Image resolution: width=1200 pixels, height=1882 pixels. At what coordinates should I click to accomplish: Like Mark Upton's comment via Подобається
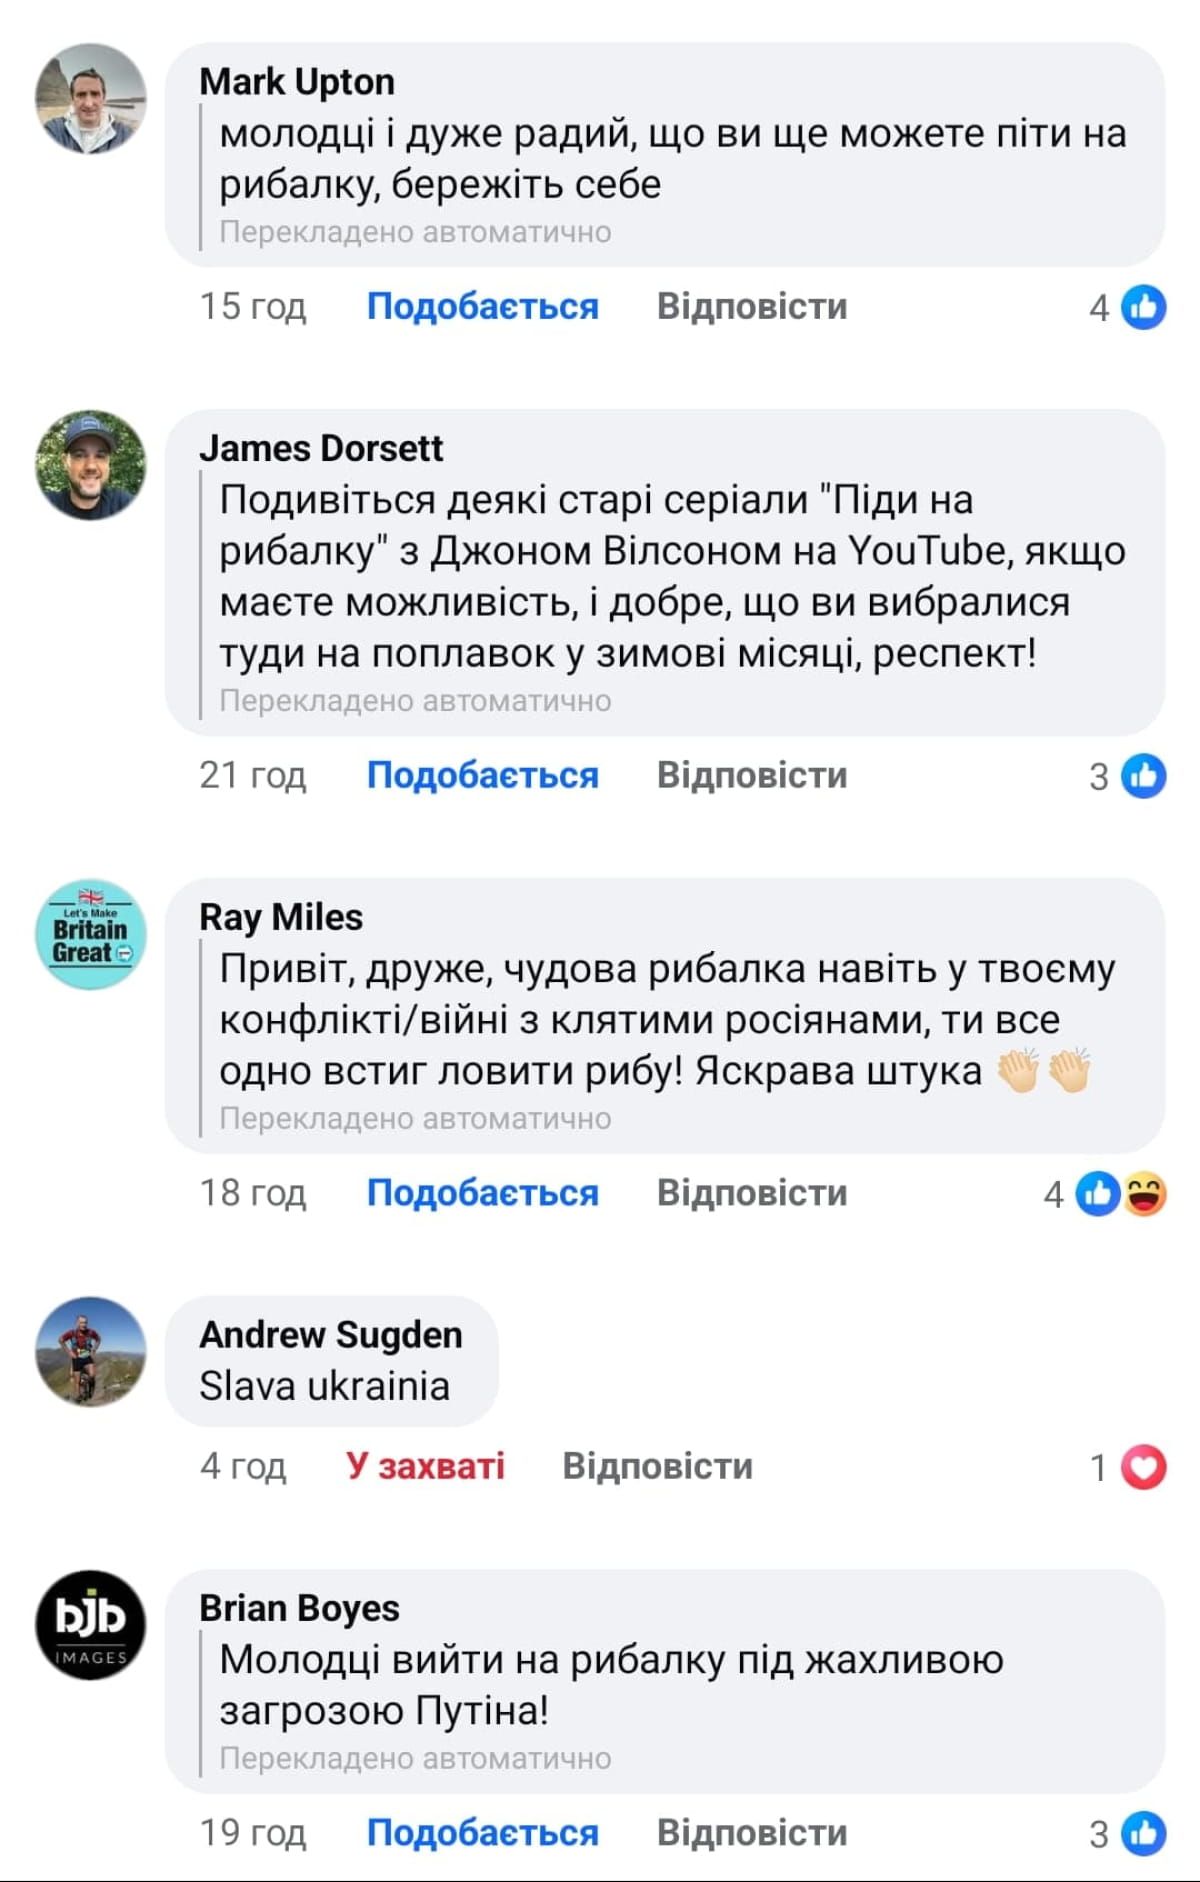pyautogui.click(x=482, y=307)
